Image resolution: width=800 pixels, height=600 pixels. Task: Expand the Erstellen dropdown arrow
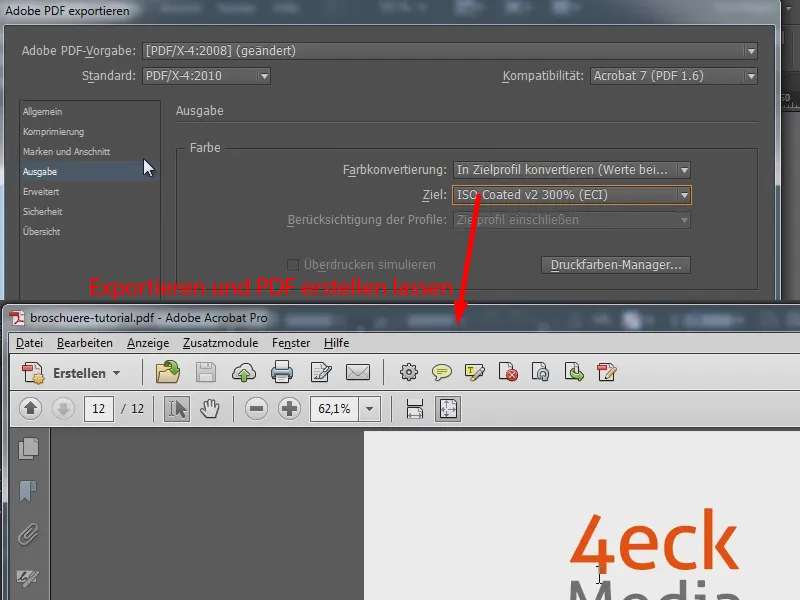pyautogui.click(x=117, y=373)
